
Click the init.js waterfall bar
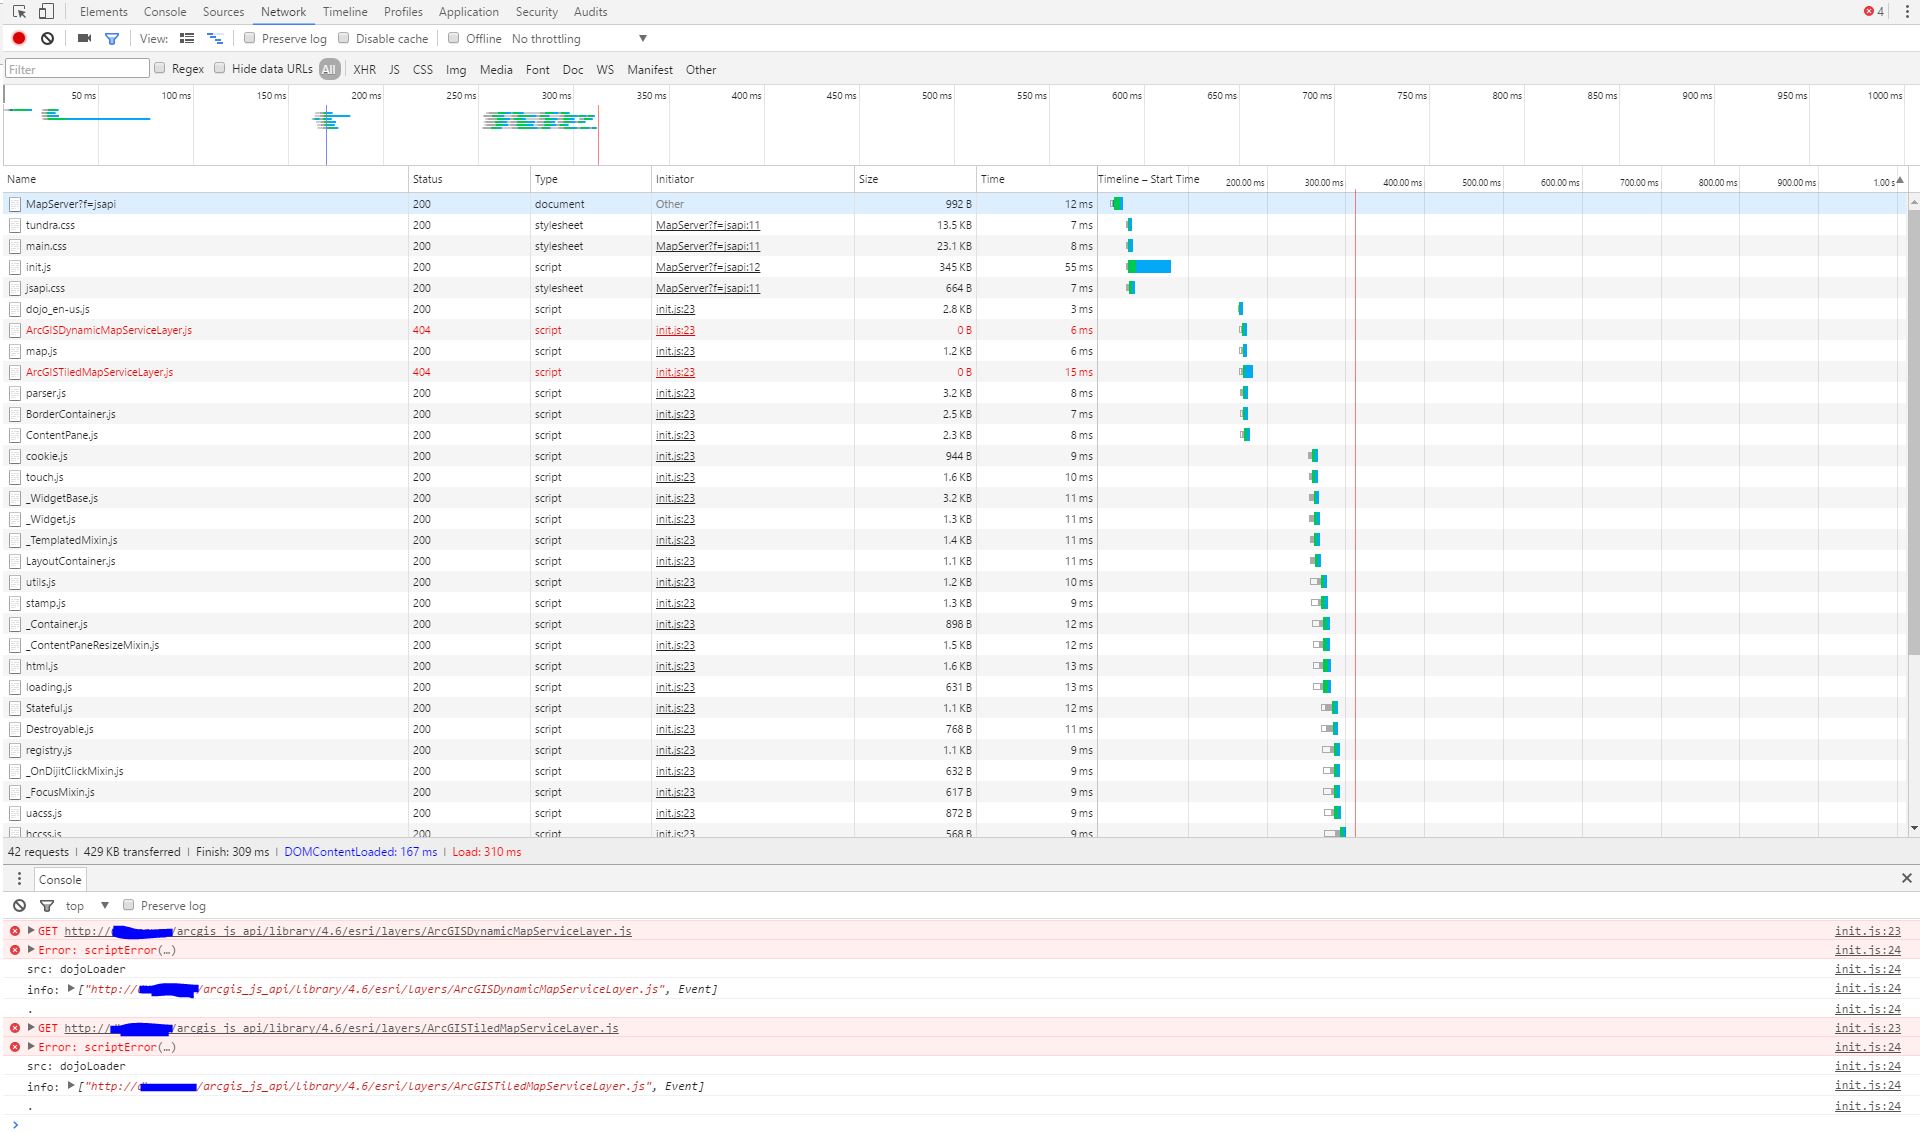coord(1148,267)
